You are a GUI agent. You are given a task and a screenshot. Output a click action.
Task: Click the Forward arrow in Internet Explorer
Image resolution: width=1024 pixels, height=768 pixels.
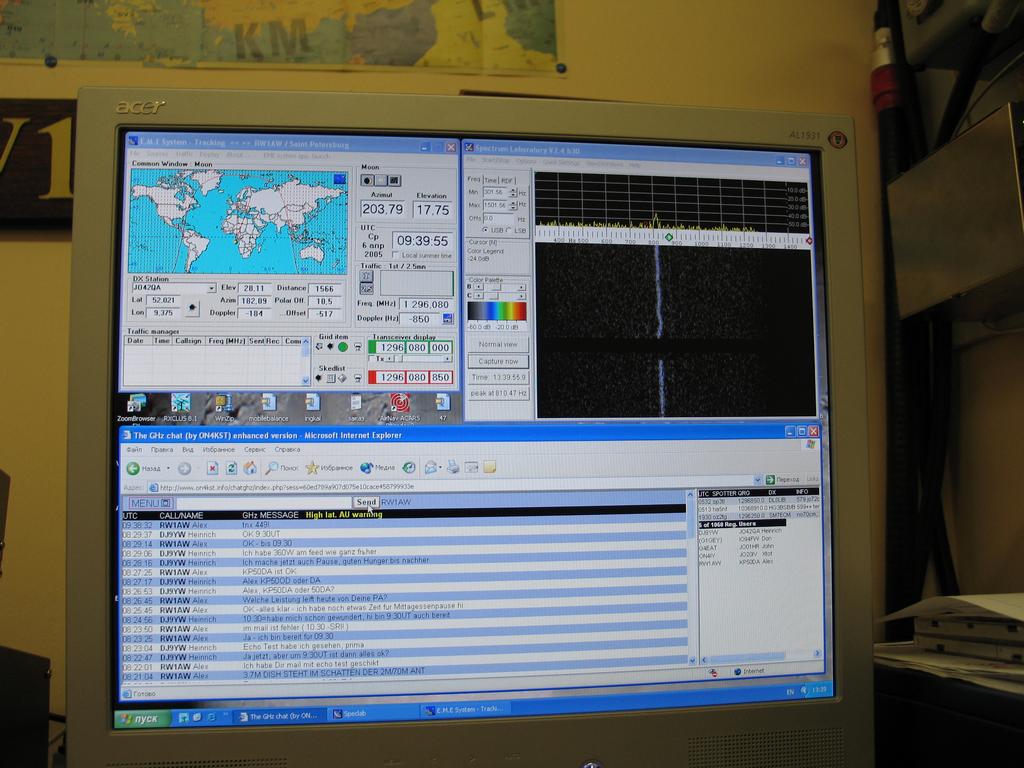(x=185, y=468)
